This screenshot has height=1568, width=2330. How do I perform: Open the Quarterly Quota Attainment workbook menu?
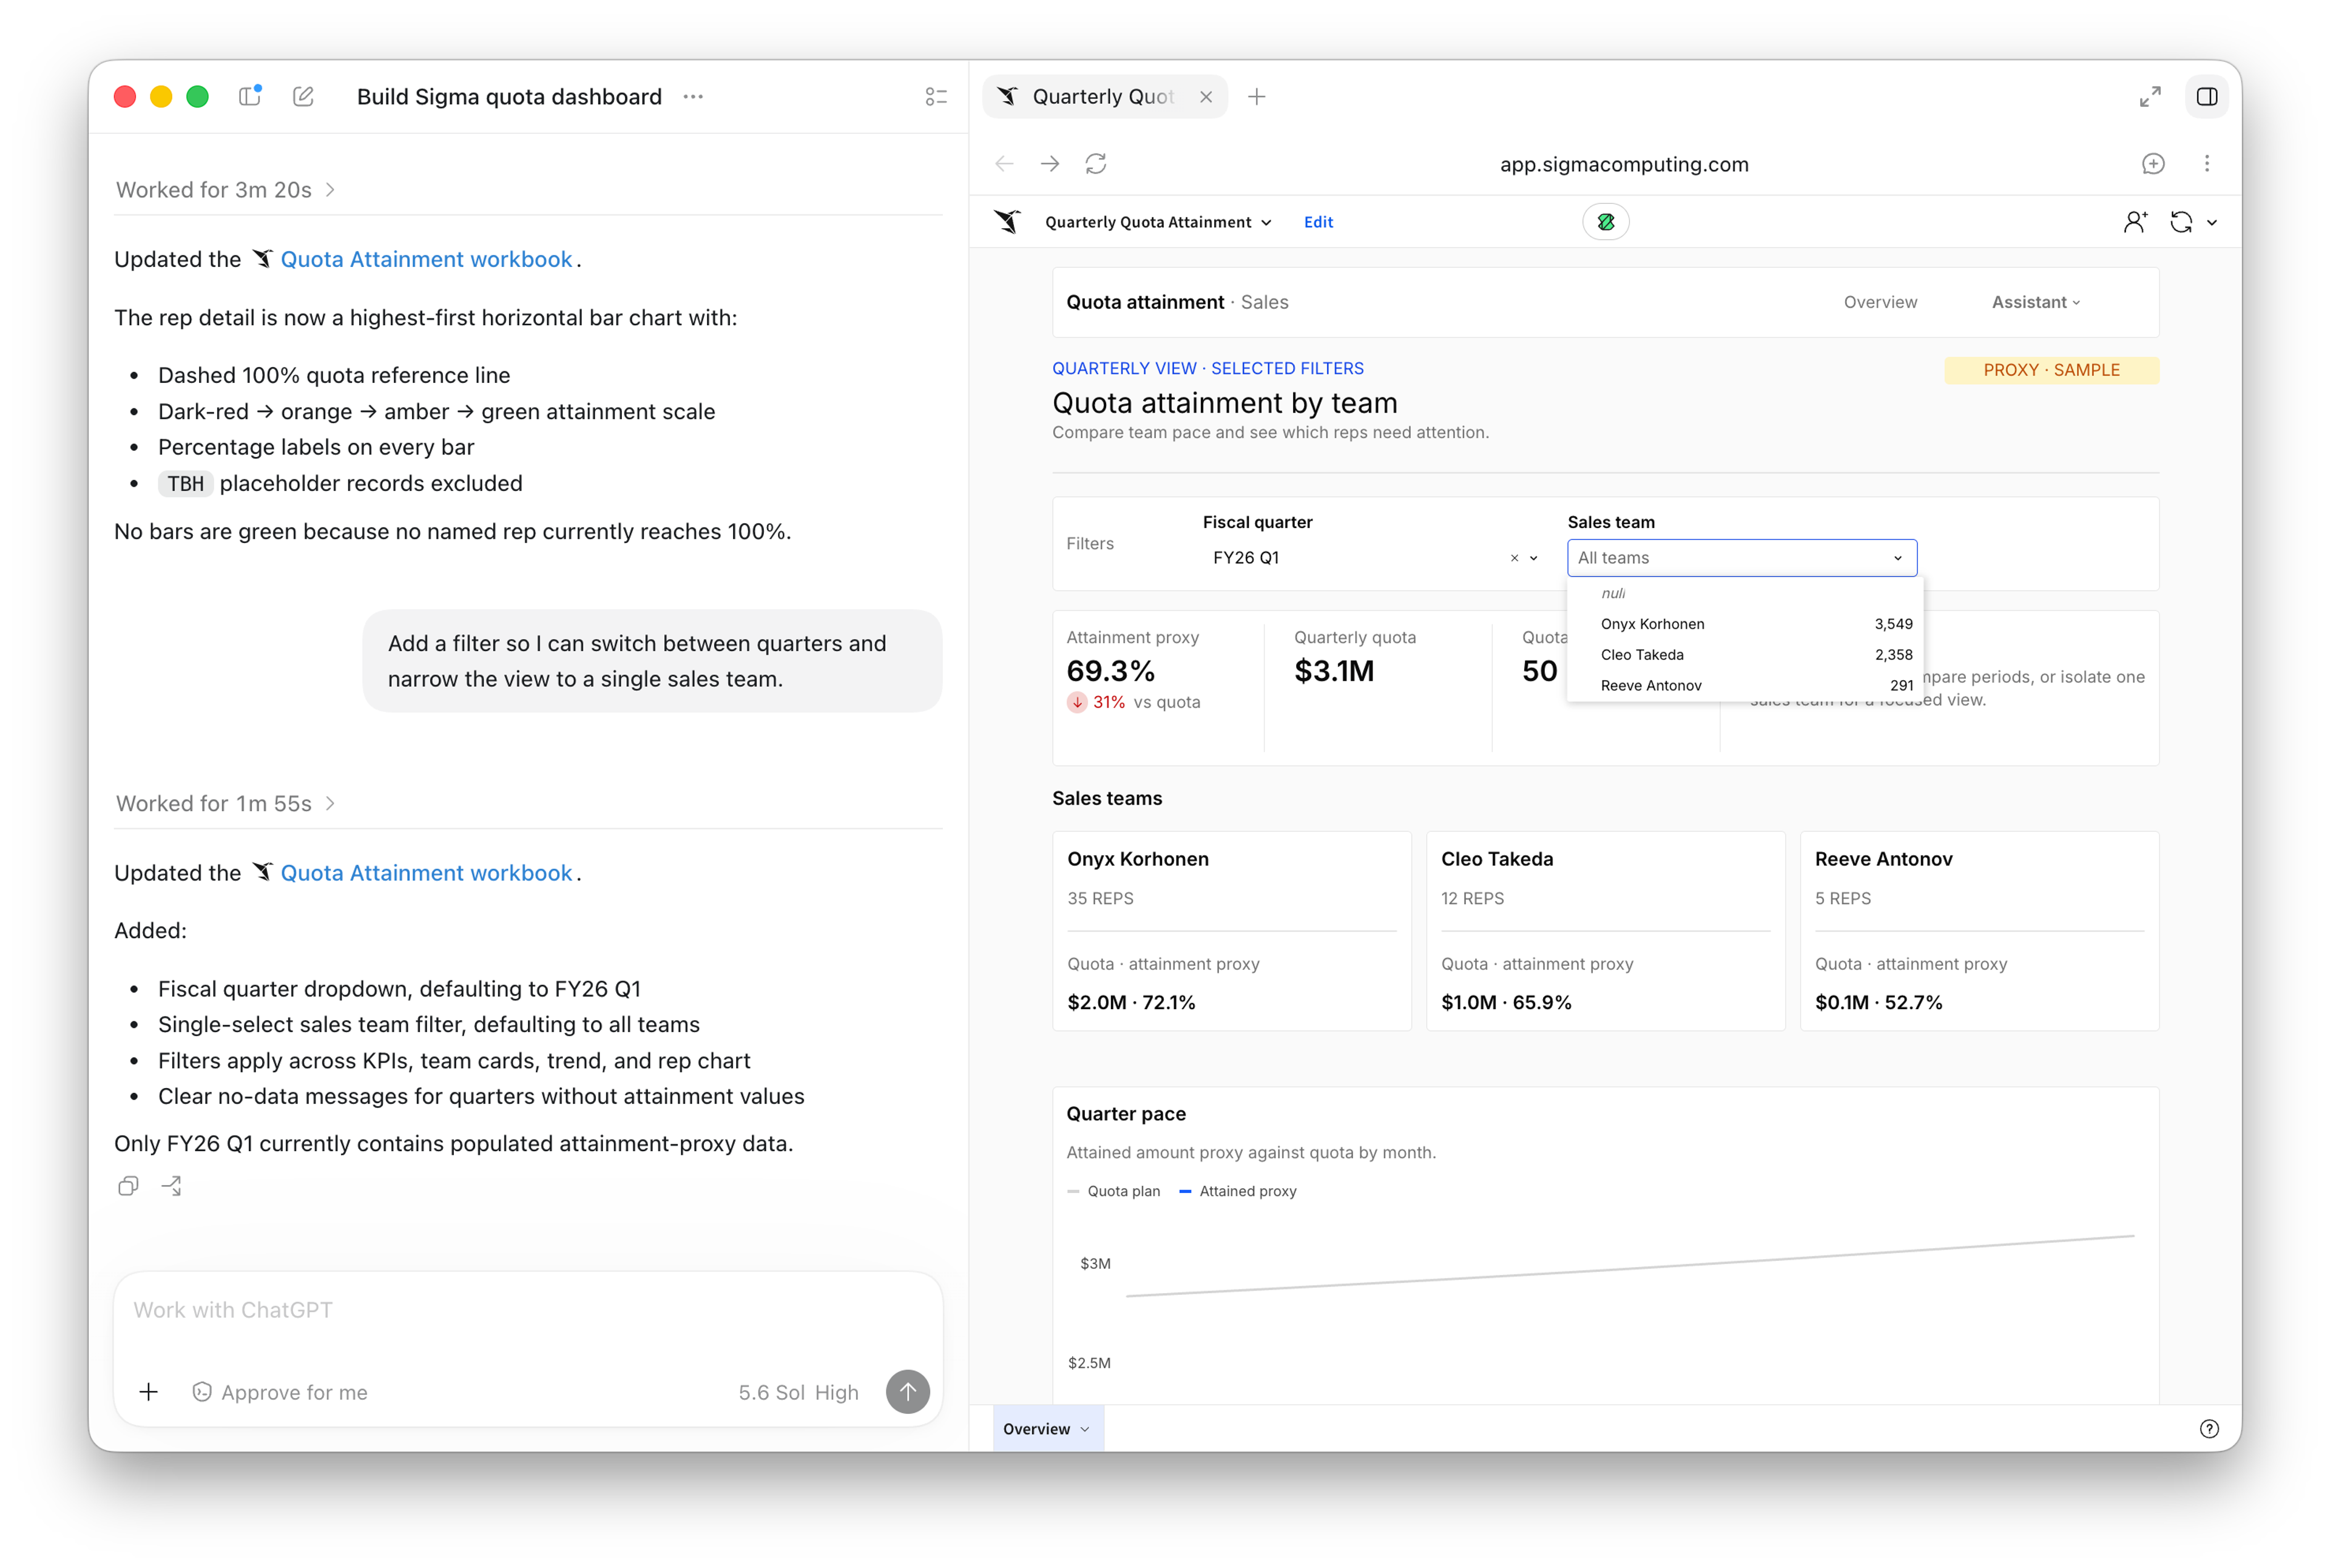tap(1158, 222)
